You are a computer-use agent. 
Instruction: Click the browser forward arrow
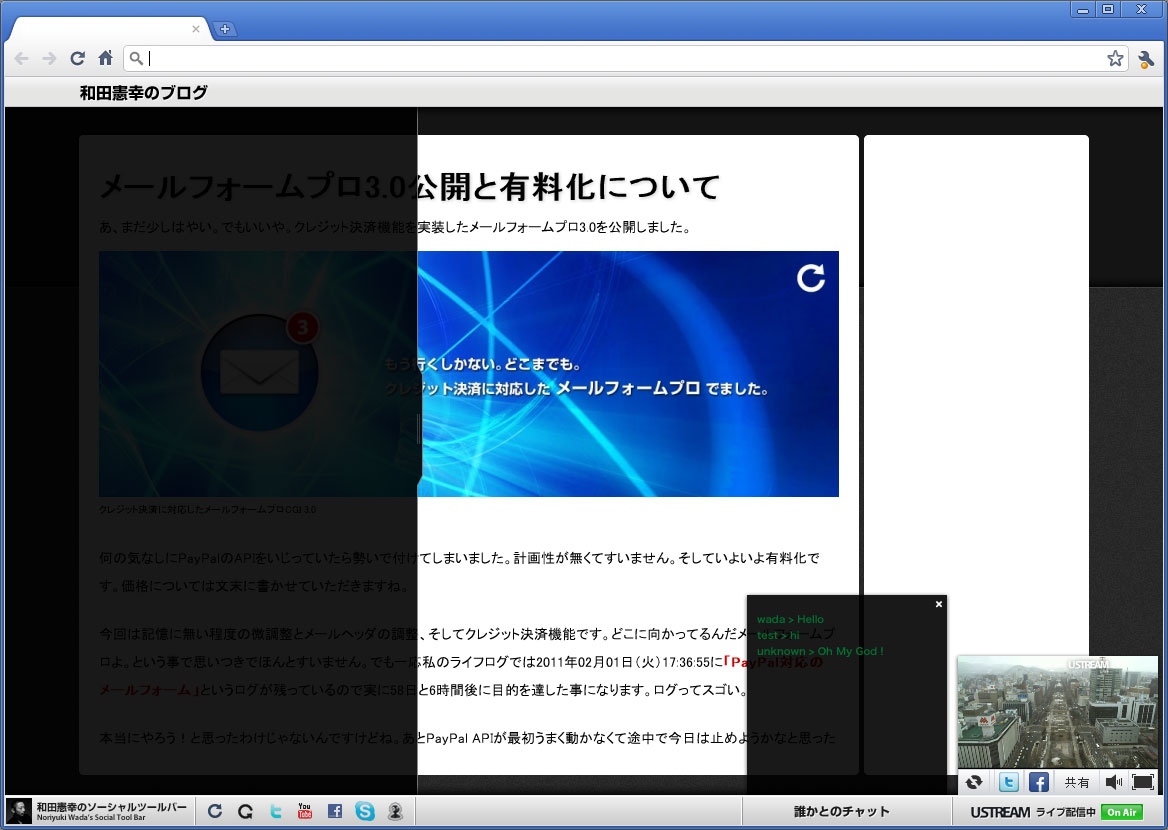click(49, 58)
